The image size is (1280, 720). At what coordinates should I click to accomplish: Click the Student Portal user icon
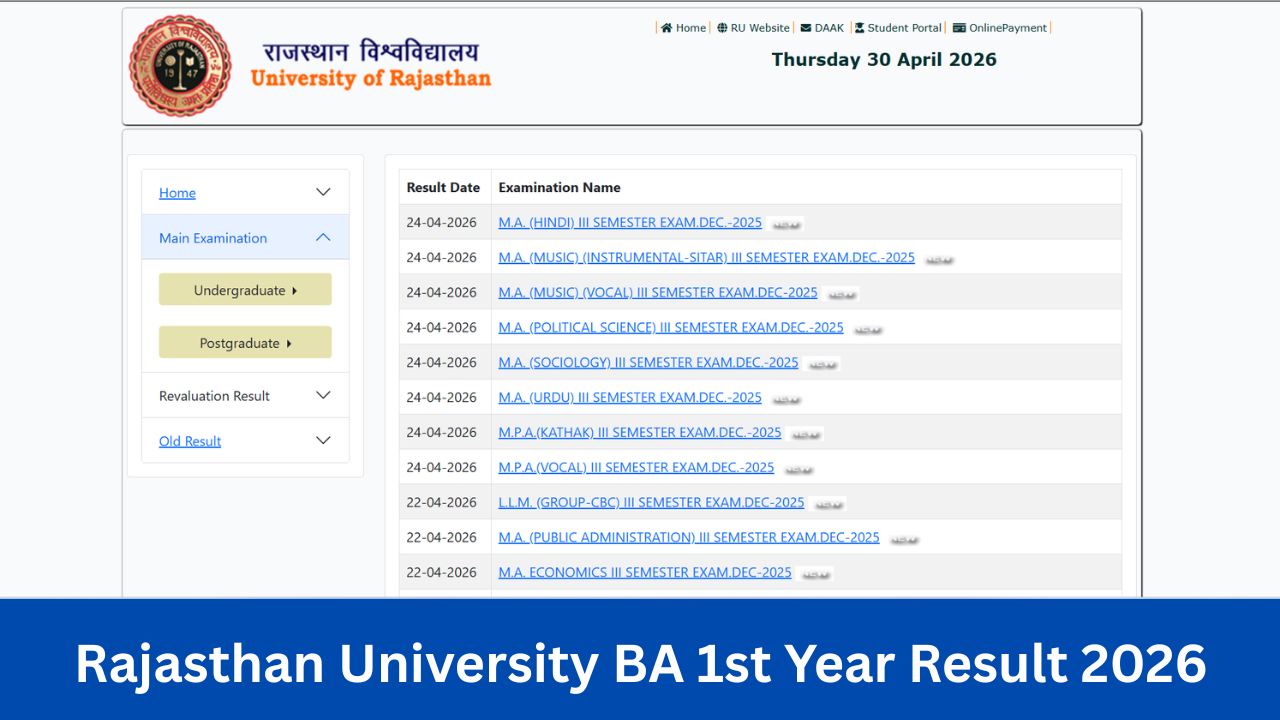(x=859, y=28)
